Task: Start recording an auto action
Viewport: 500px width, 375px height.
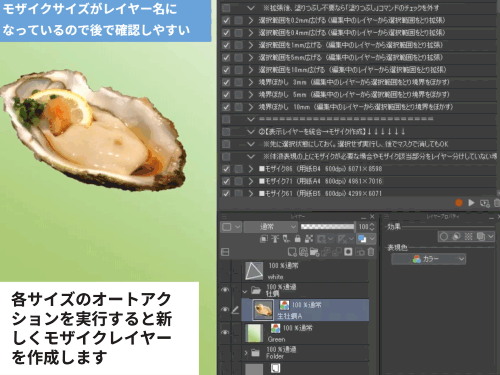Action: [x=459, y=202]
